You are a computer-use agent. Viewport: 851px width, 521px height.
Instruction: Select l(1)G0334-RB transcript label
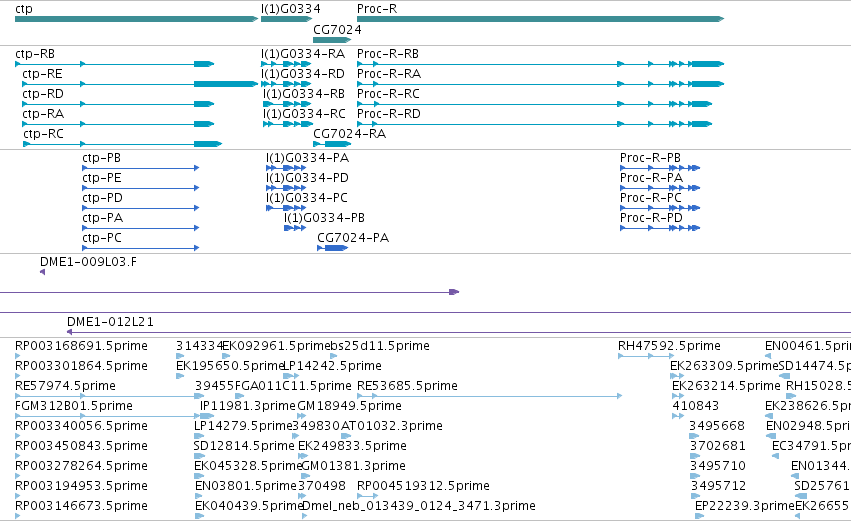[x=304, y=94]
